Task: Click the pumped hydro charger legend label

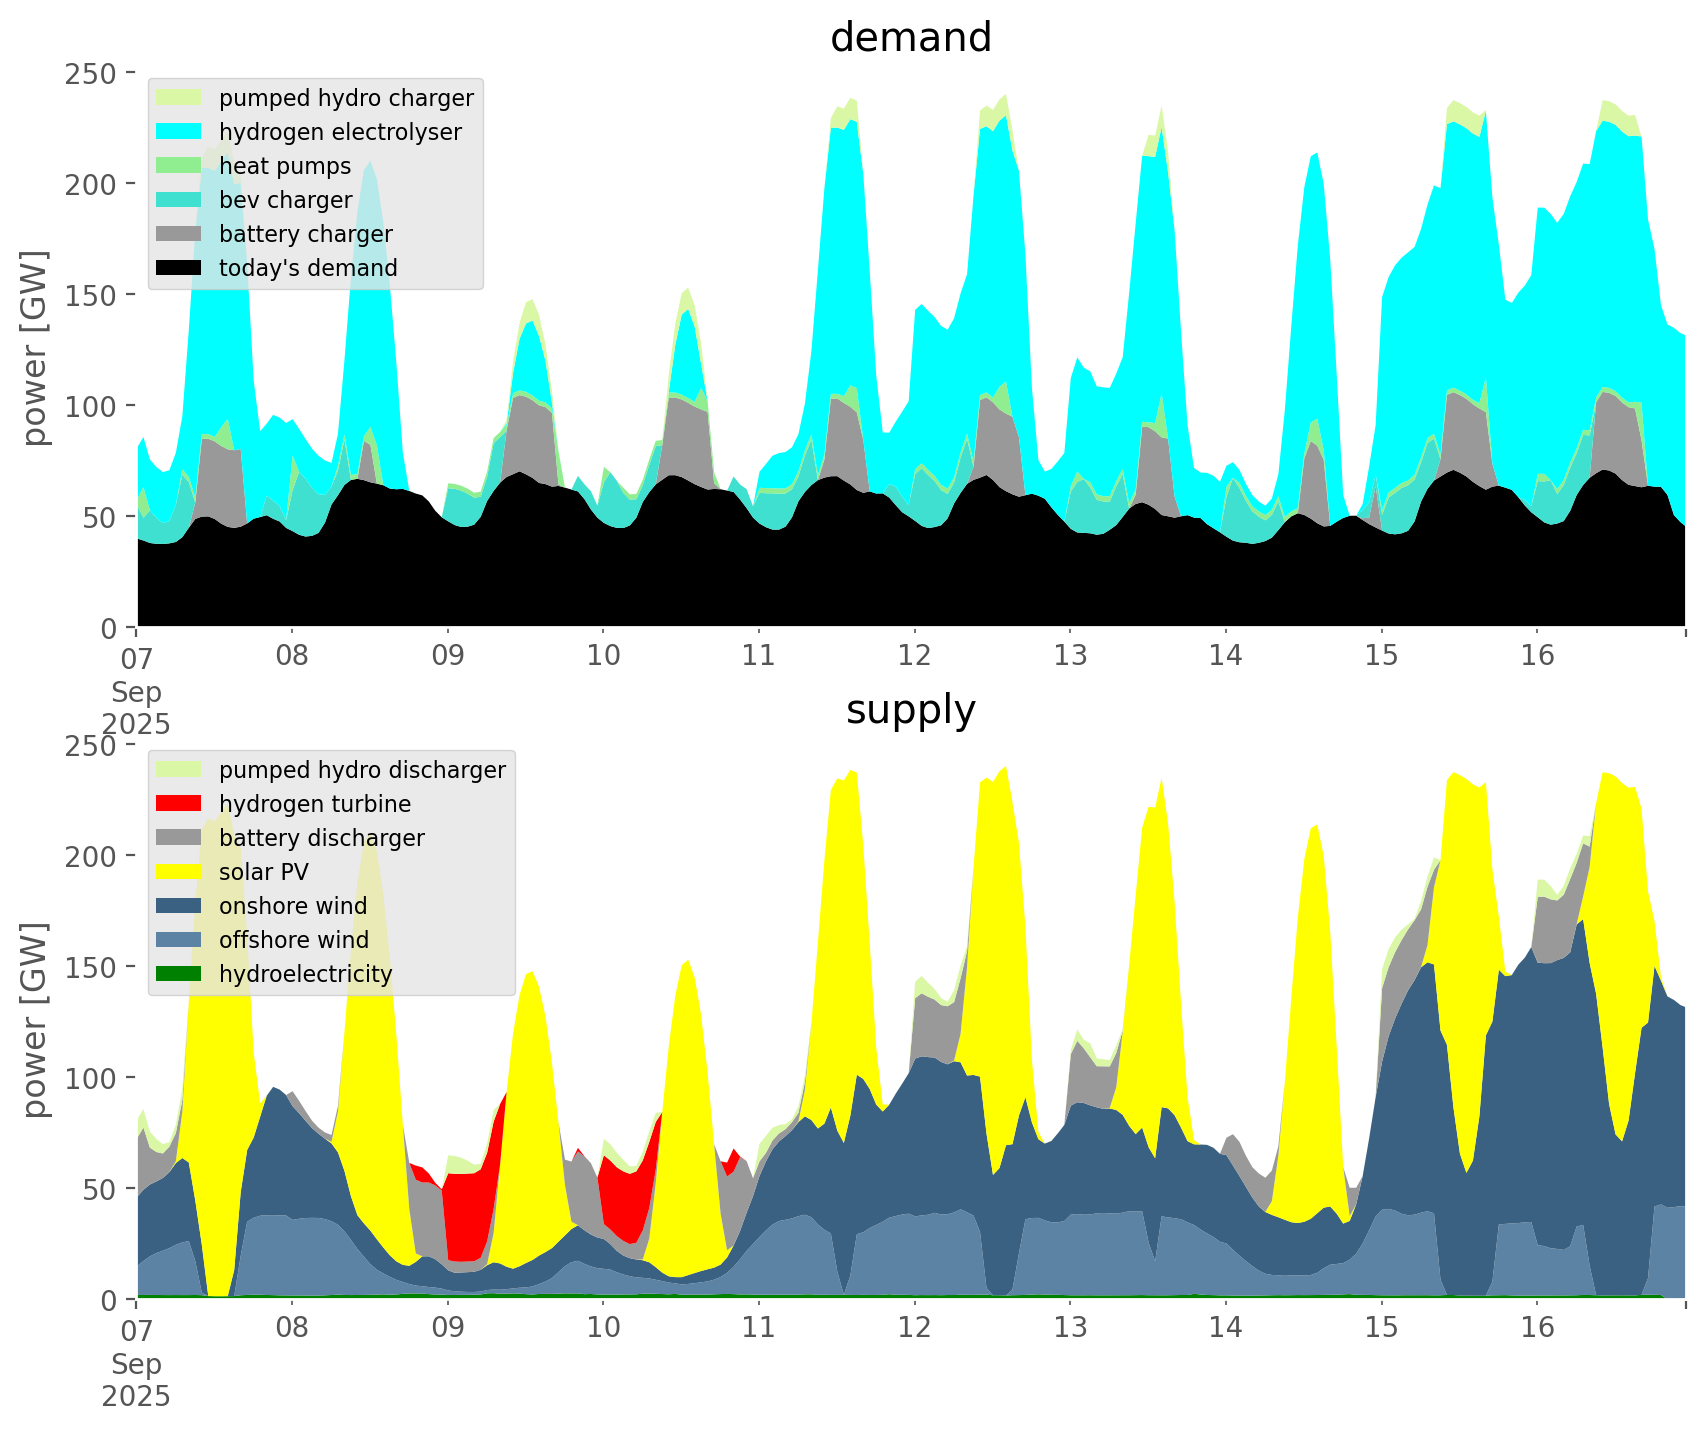Action: (346, 98)
